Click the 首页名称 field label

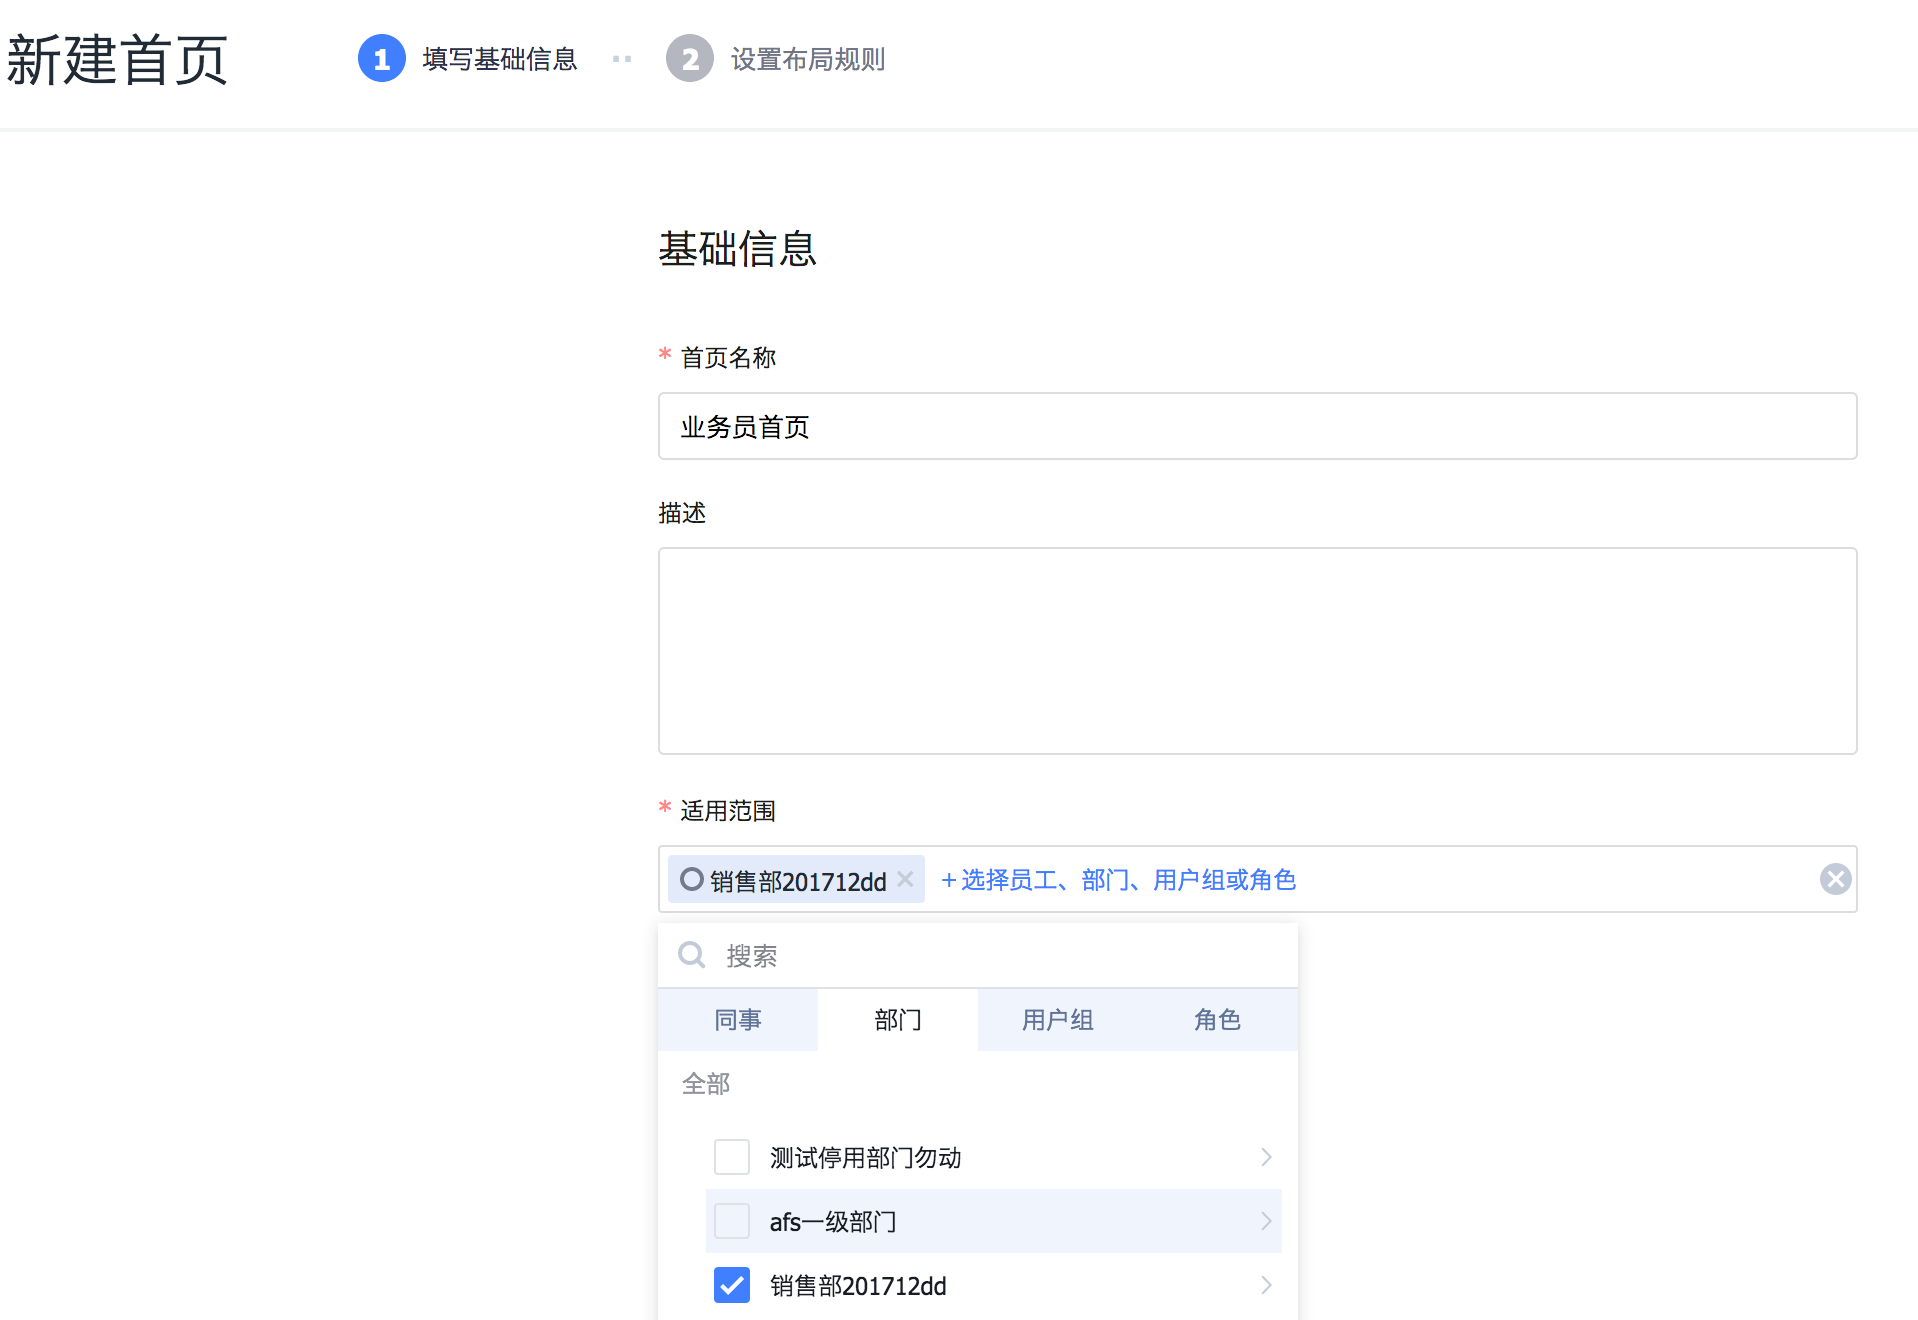point(728,358)
